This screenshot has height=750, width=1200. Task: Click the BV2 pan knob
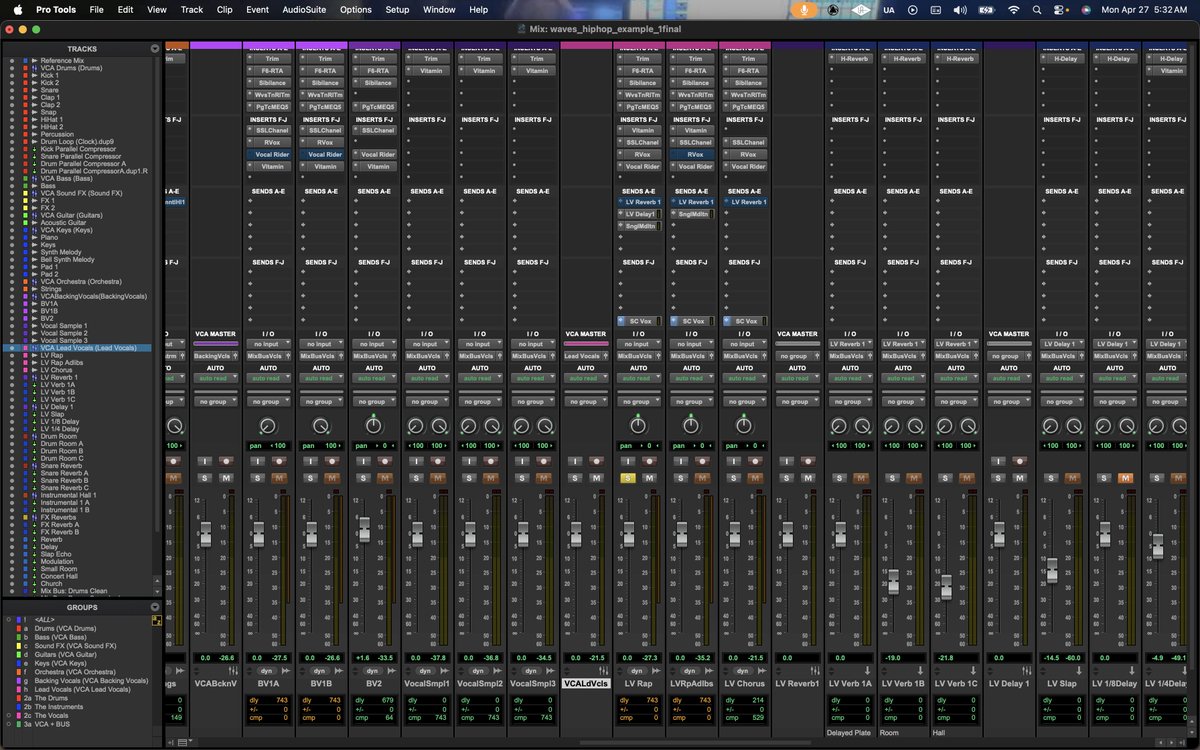[373, 425]
